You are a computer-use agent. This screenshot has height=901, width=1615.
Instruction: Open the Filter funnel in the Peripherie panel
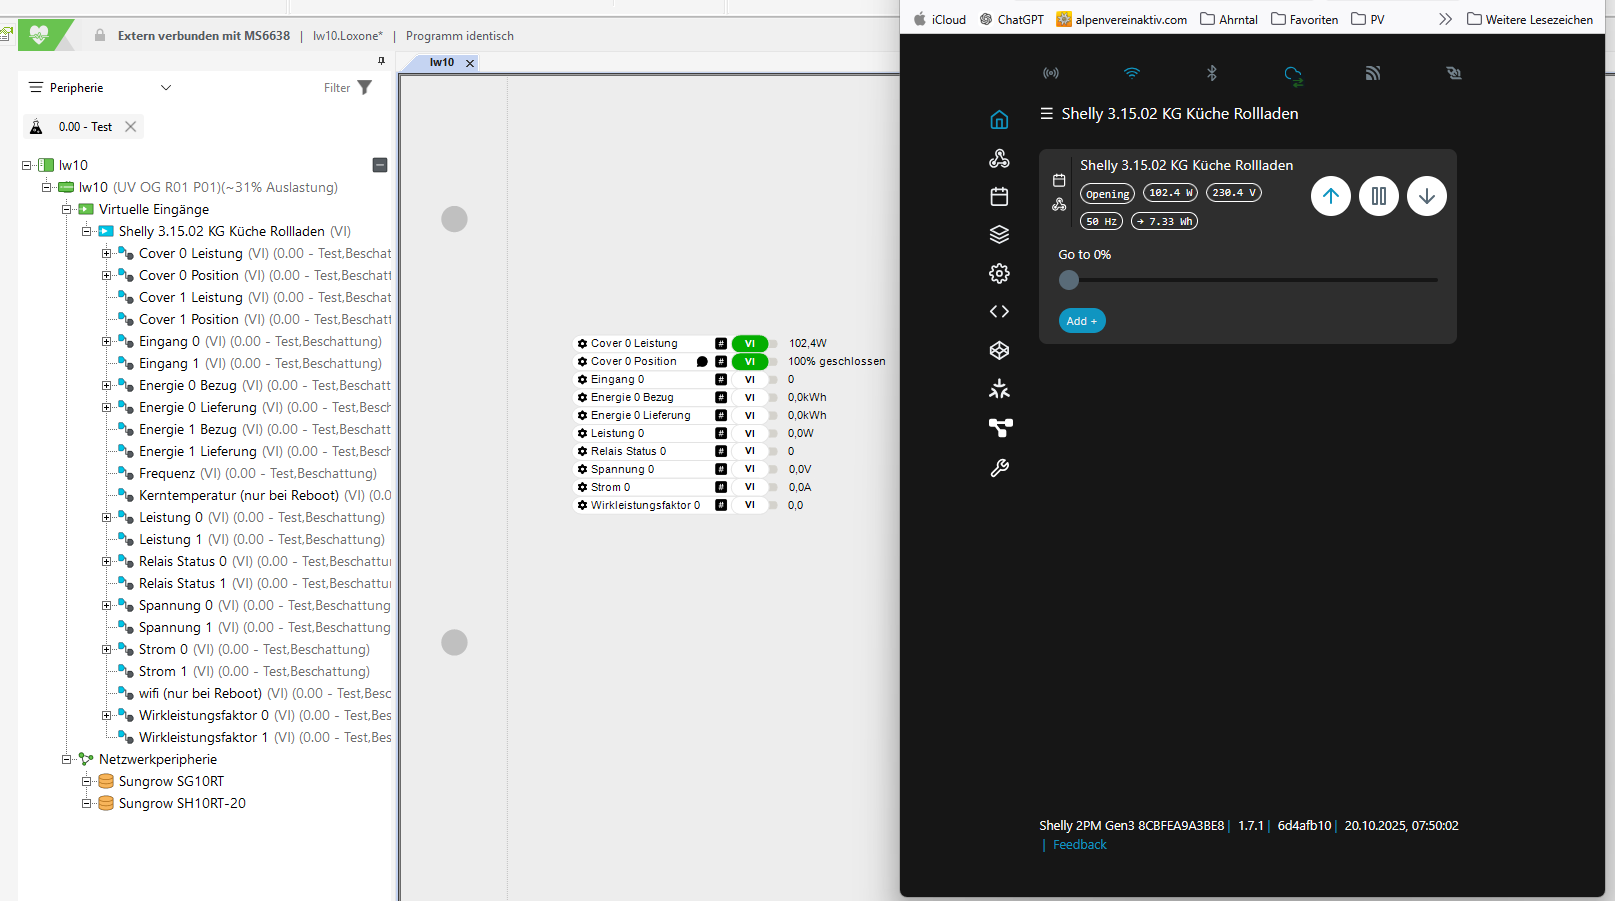pos(365,88)
